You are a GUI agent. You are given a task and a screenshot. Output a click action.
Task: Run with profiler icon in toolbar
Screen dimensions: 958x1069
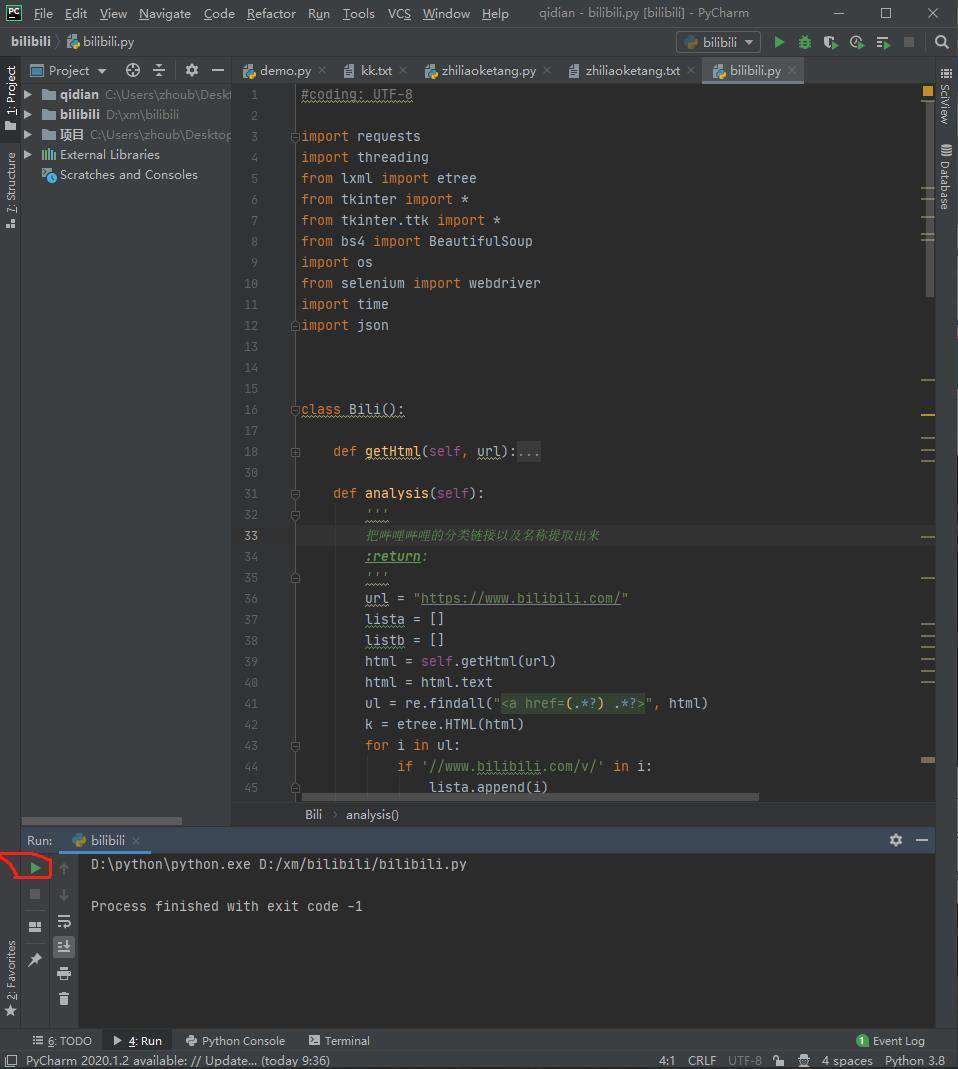coord(856,42)
